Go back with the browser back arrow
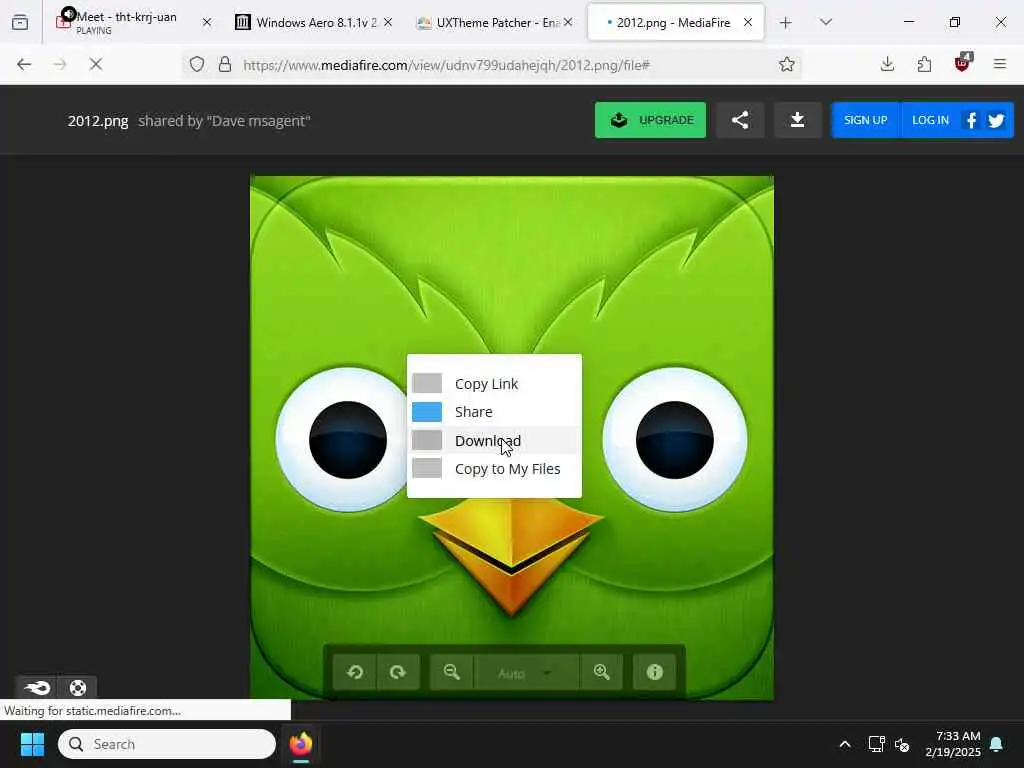This screenshot has width=1024, height=768. tap(24, 64)
